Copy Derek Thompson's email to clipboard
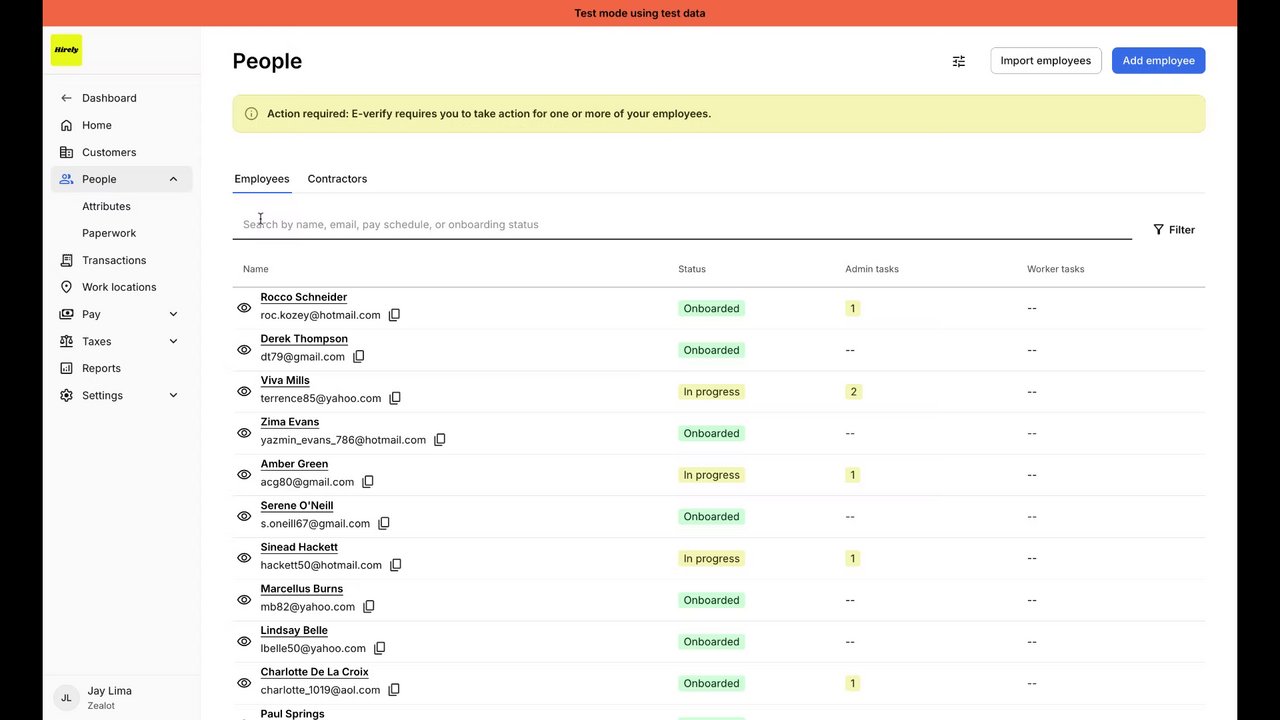This screenshot has height=720, width=1280. pyautogui.click(x=359, y=357)
